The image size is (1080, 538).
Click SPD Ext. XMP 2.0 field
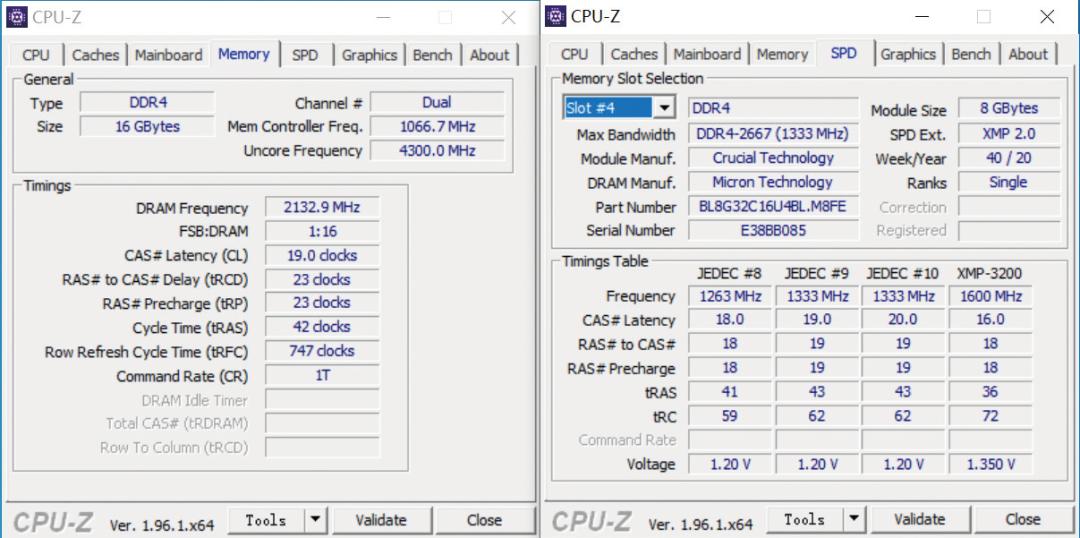click(1009, 134)
